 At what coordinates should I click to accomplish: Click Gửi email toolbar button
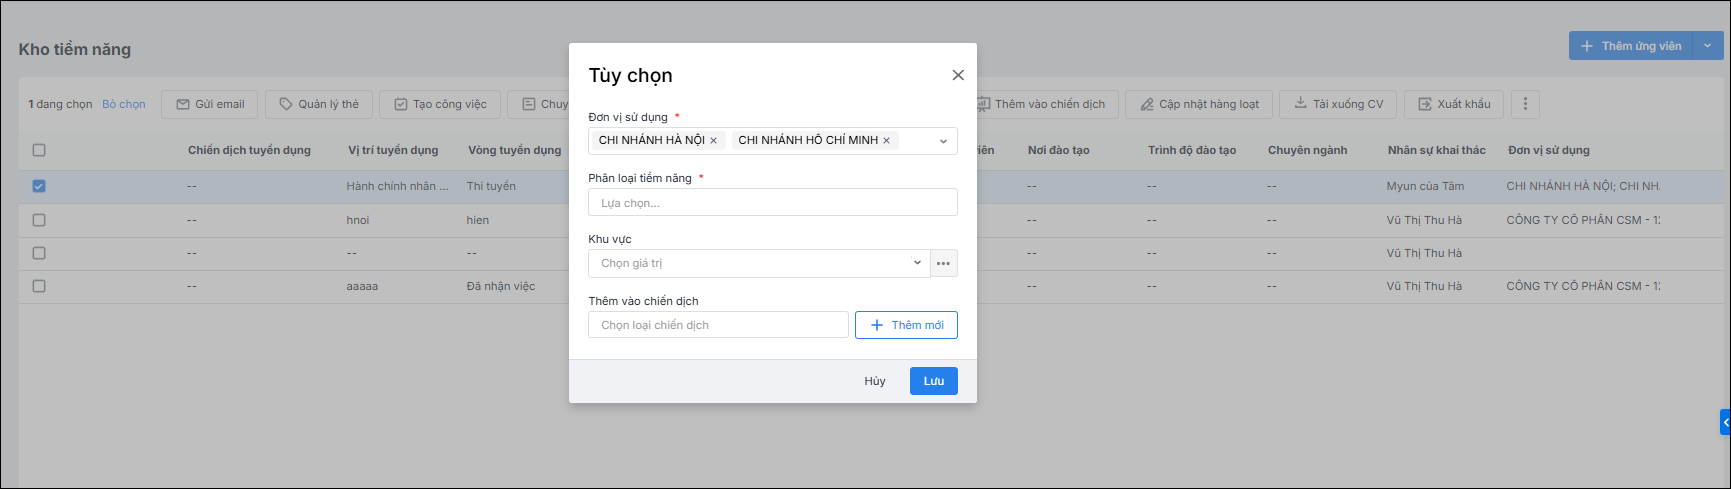(x=210, y=104)
